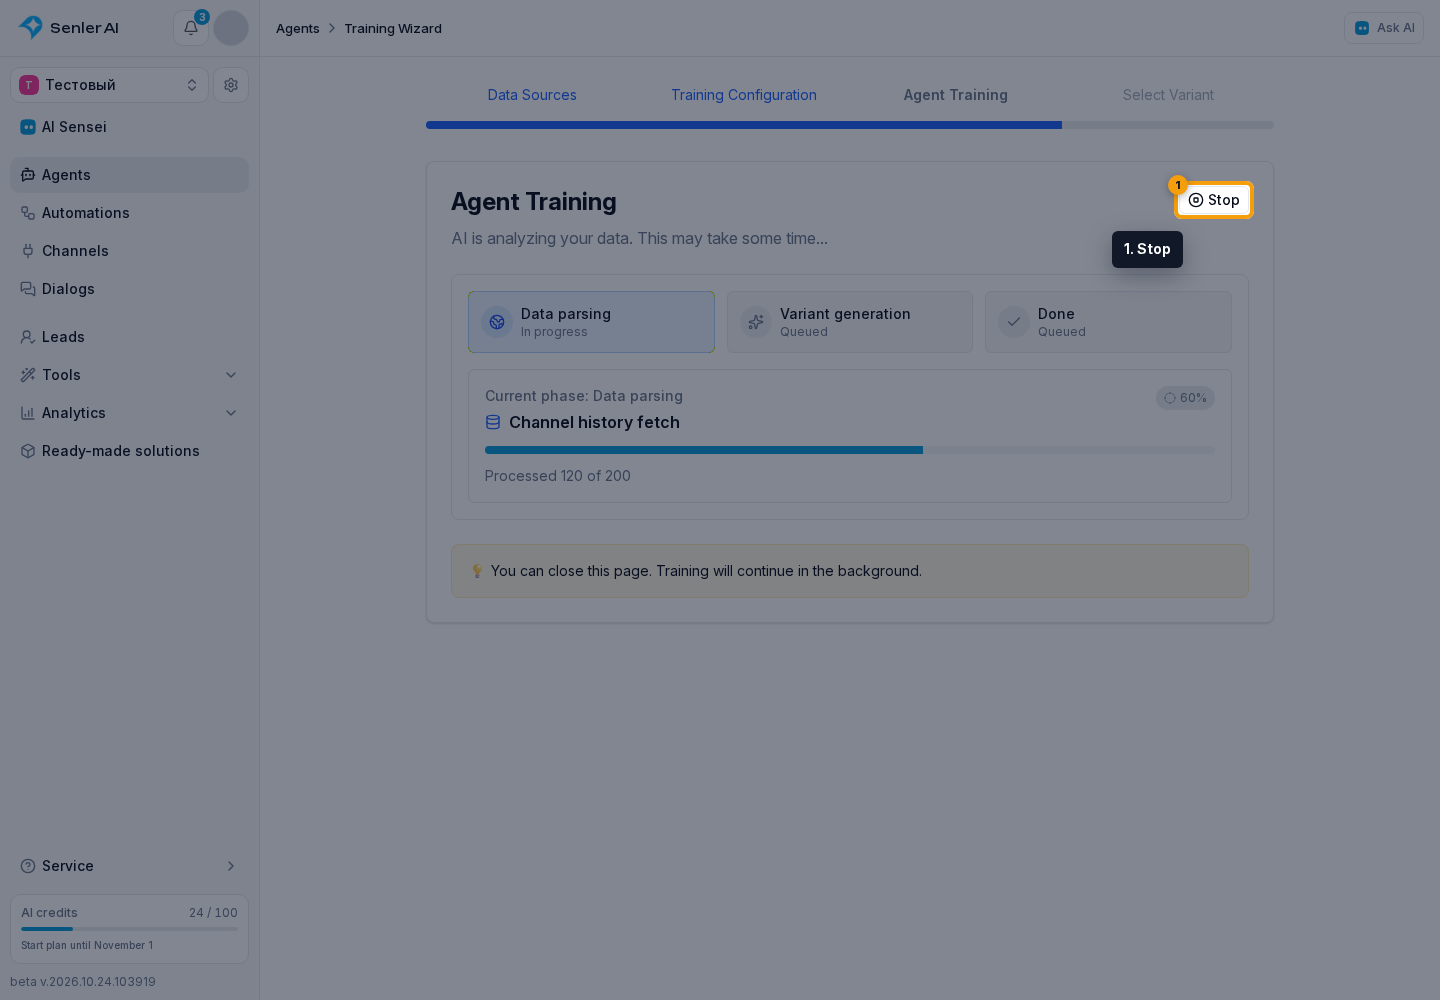The image size is (1440, 1000).
Task: Click the Automations sidebar icon
Action: click(28, 213)
